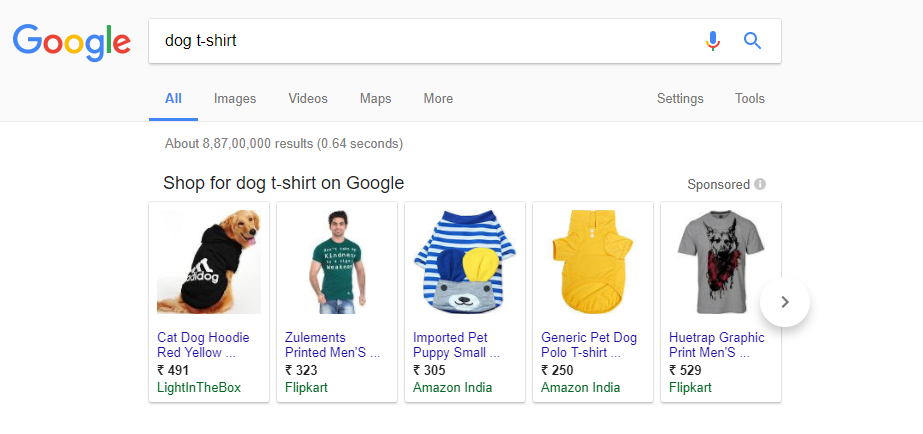Select the All results tab

point(173,99)
